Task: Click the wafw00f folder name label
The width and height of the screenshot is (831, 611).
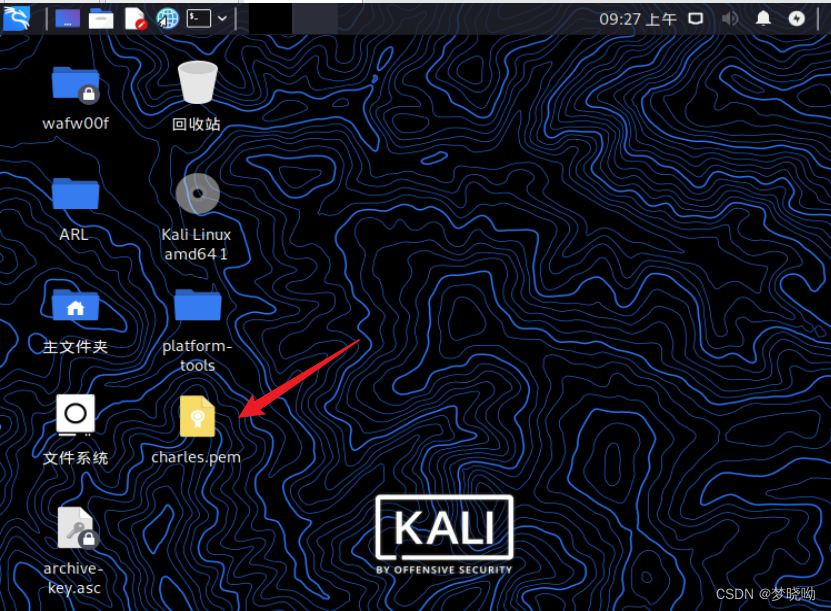Action: (75, 123)
